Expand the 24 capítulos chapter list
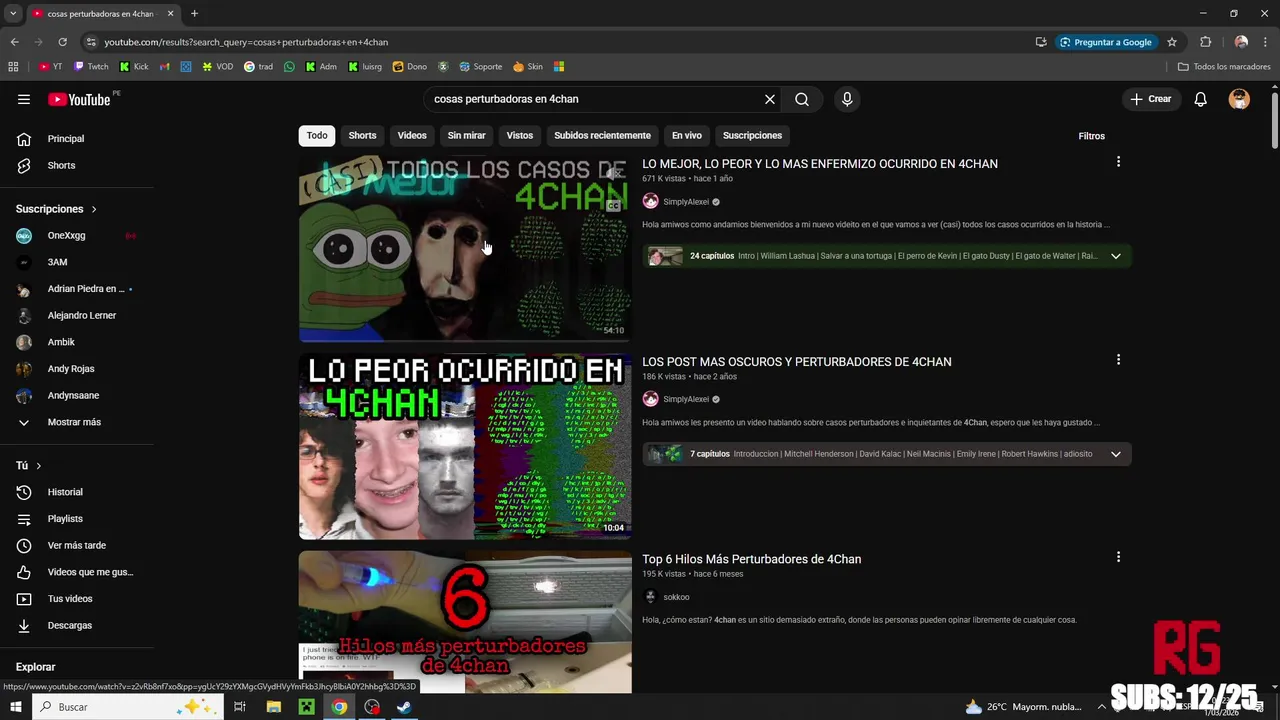The image size is (1280, 720). 1116,256
